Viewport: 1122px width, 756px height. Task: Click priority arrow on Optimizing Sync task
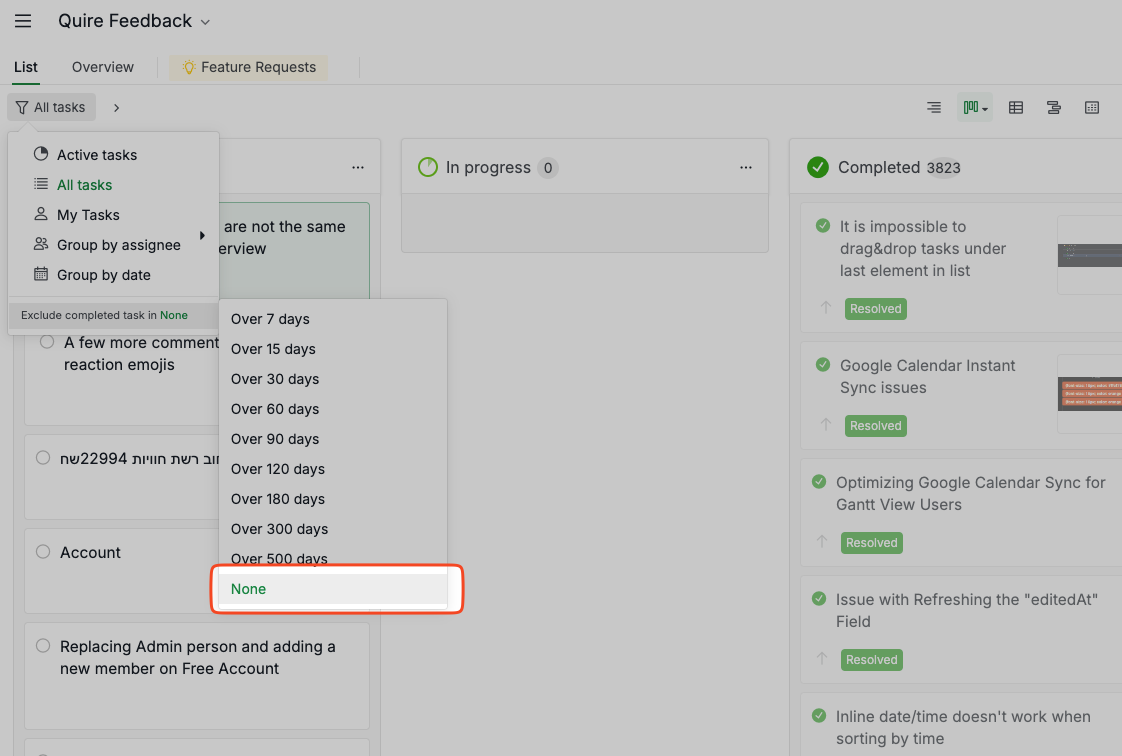pyautogui.click(x=821, y=541)
